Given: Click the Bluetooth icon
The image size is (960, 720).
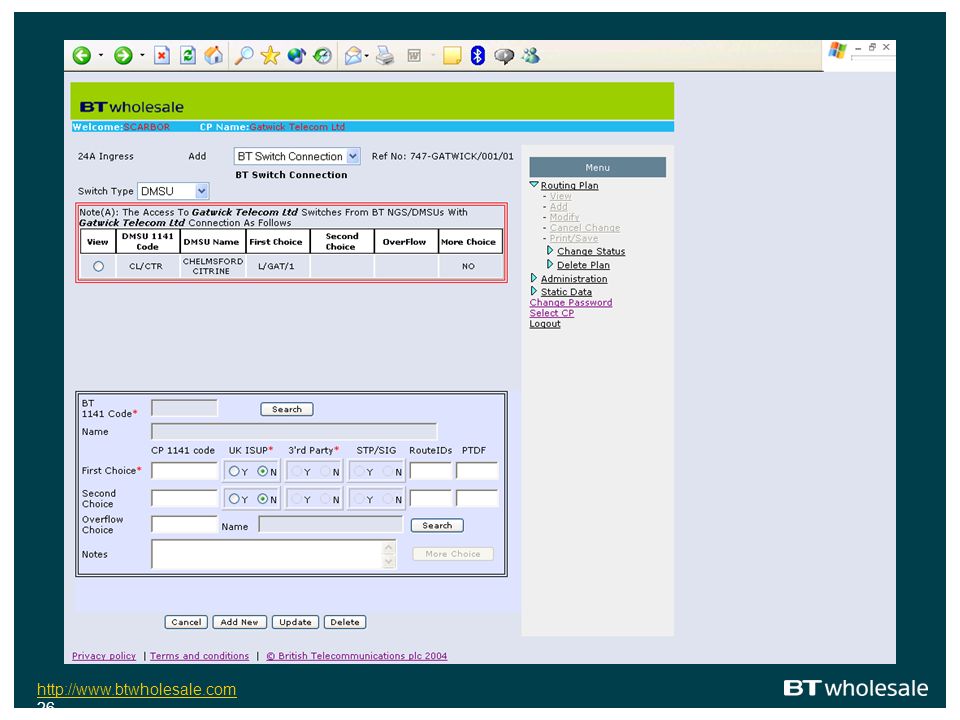Looking at the screenshot, I should point(478,56).
